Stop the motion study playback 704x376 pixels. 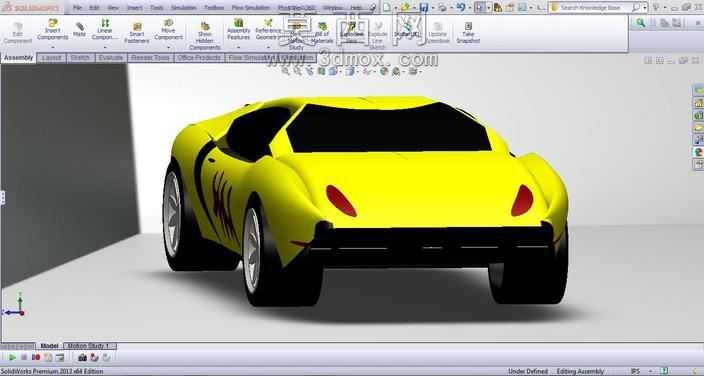[24, 358]
